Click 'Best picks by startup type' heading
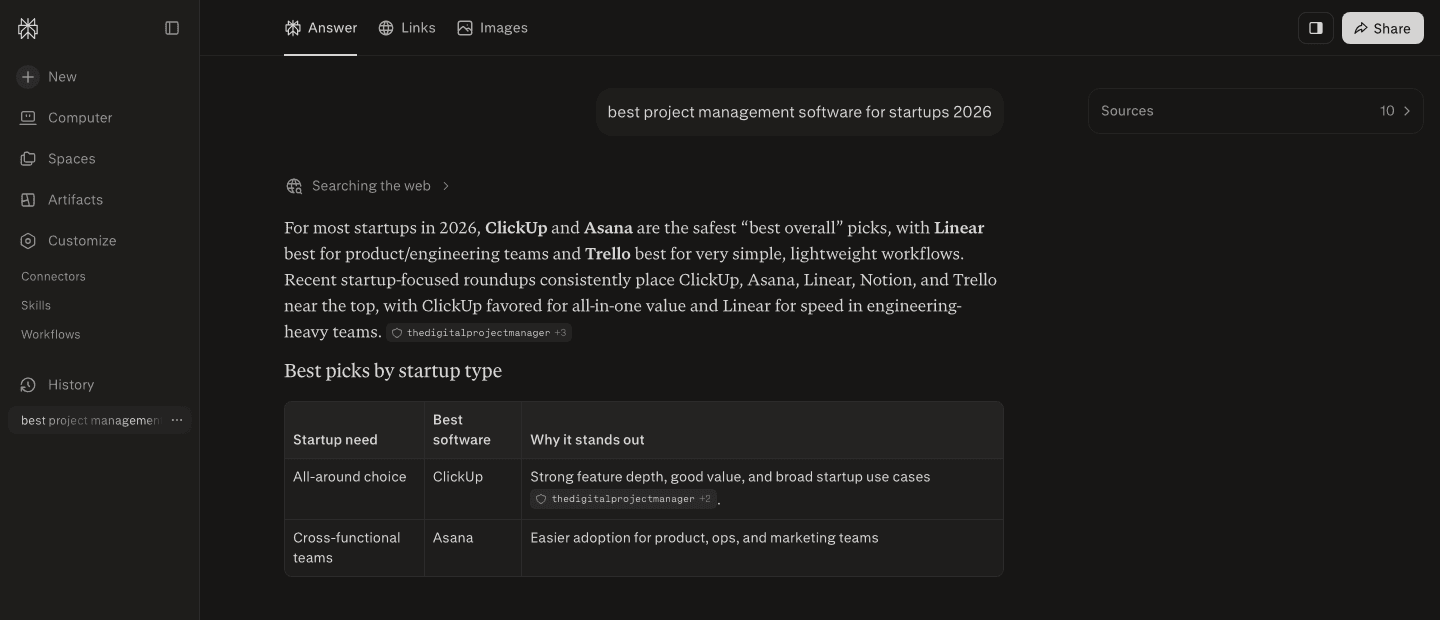The width and height of the screenshot is (1440, 620). (393, 371)
